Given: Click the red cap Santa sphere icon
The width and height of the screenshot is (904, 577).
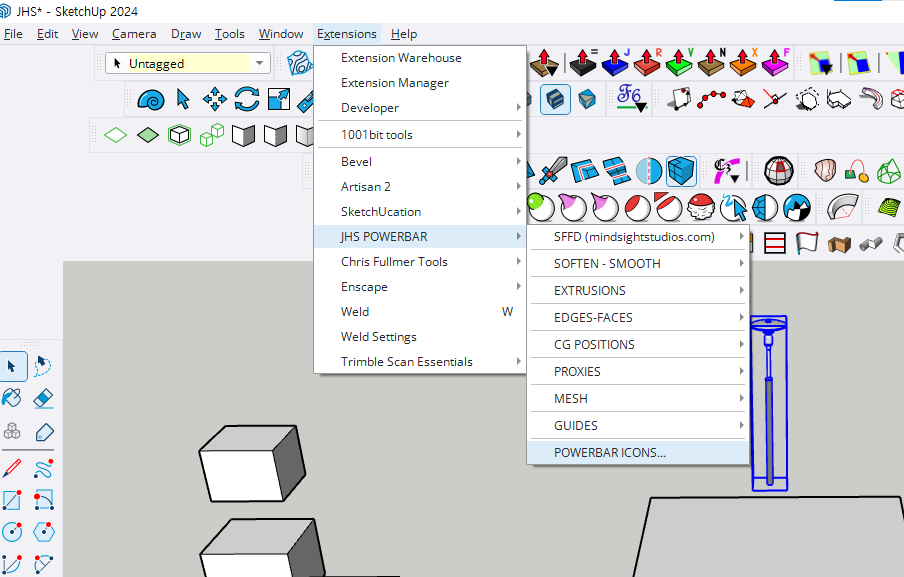Looking at the screenshot, I should click(701, 207).
